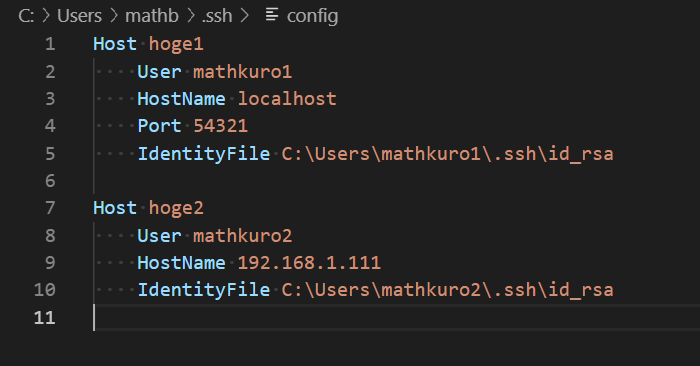This screenshot has width=700, height=366.
Task: Click line number 7 in the gutter
Action: (50, 208)
